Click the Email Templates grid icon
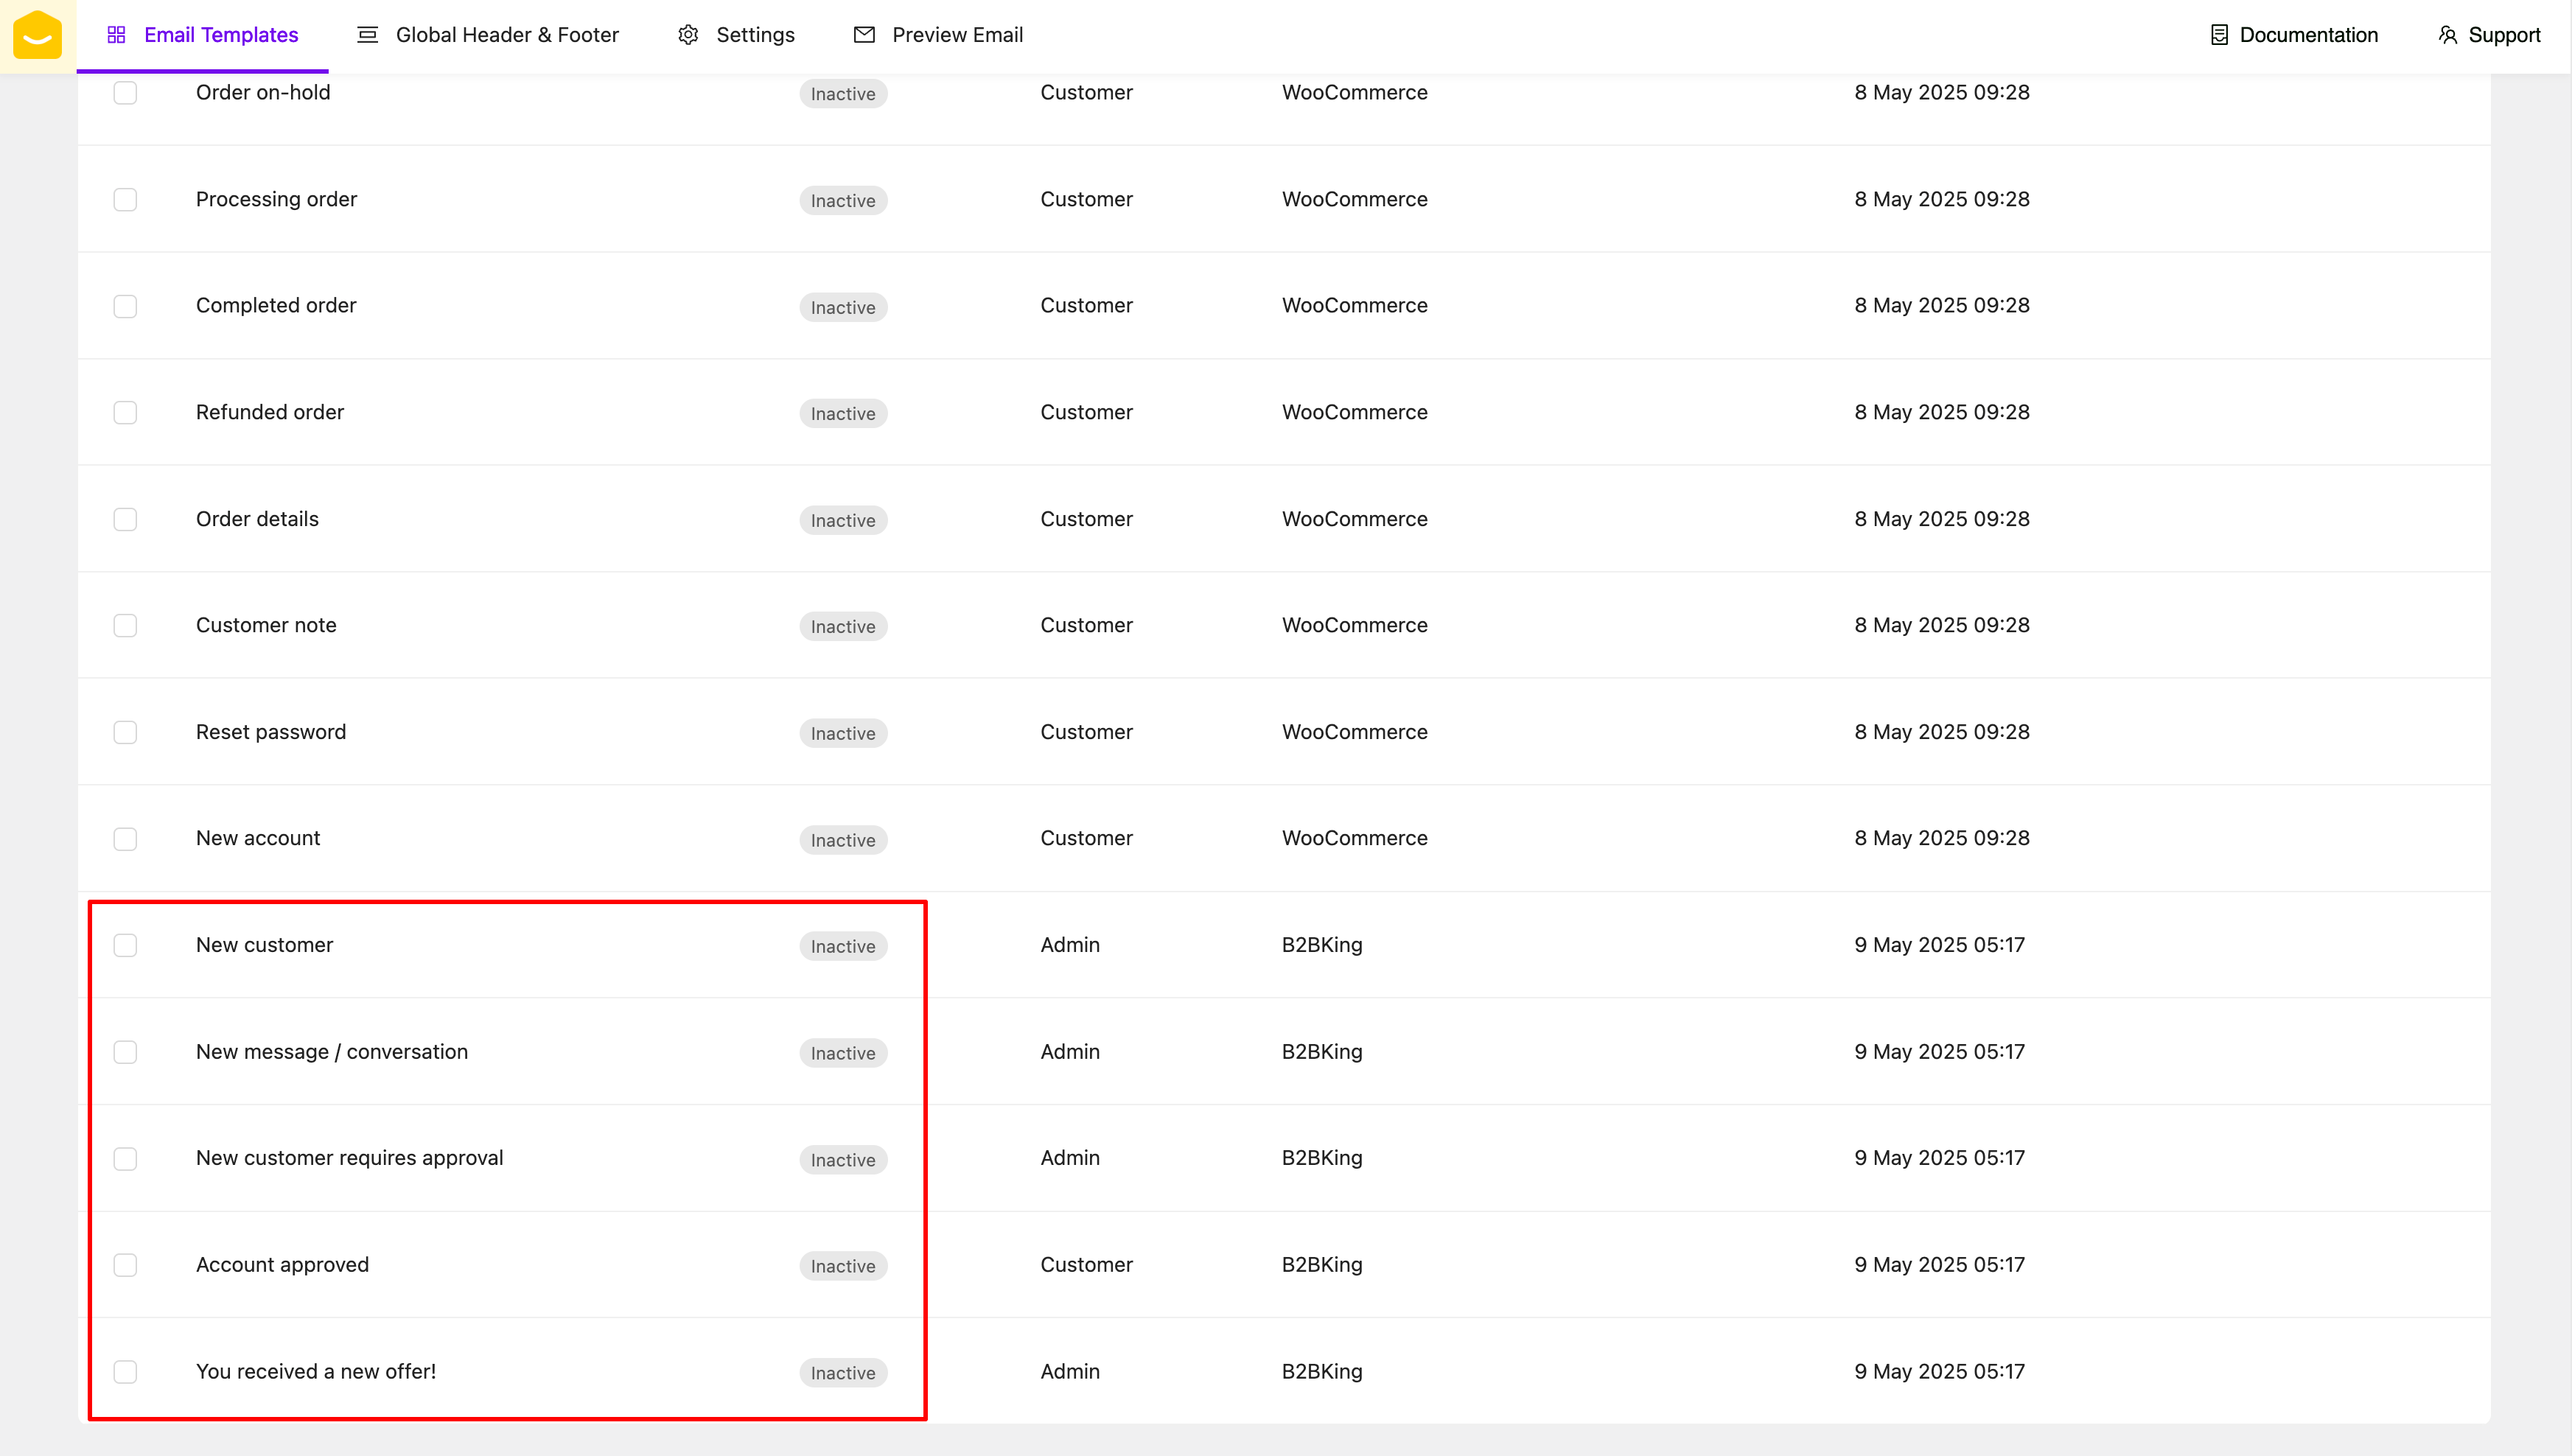Viewport: 2572px width, 1456px height. click(x=116, y=35)
